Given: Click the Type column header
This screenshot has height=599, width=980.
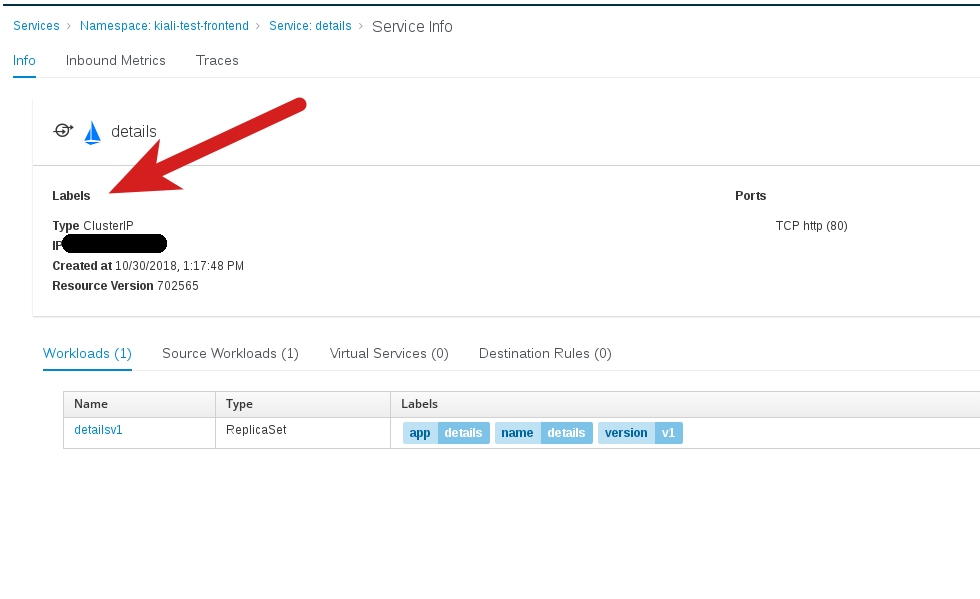Looking at the screenshot, I should pos(303,405).
